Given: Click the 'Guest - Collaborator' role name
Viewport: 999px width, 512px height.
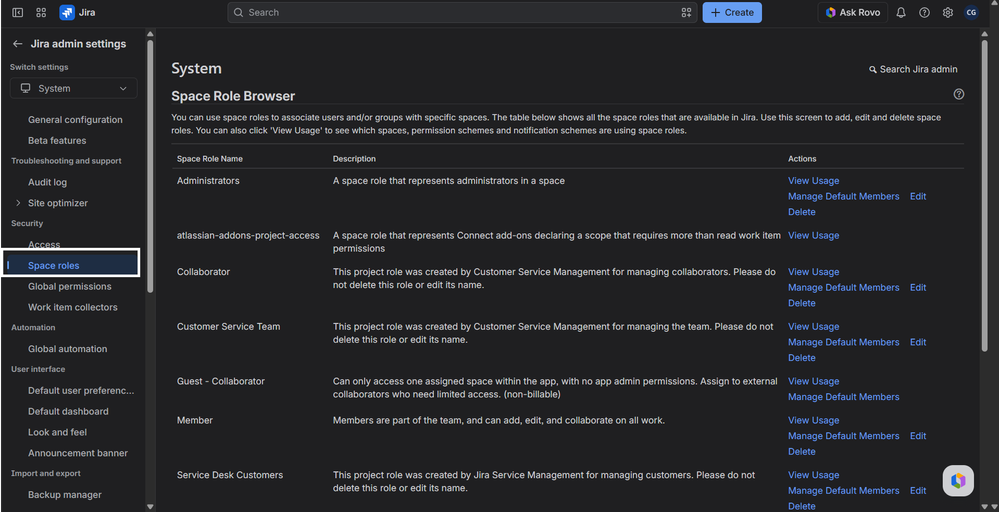Looking at the screenshot, I should click(x=220, y=381).
